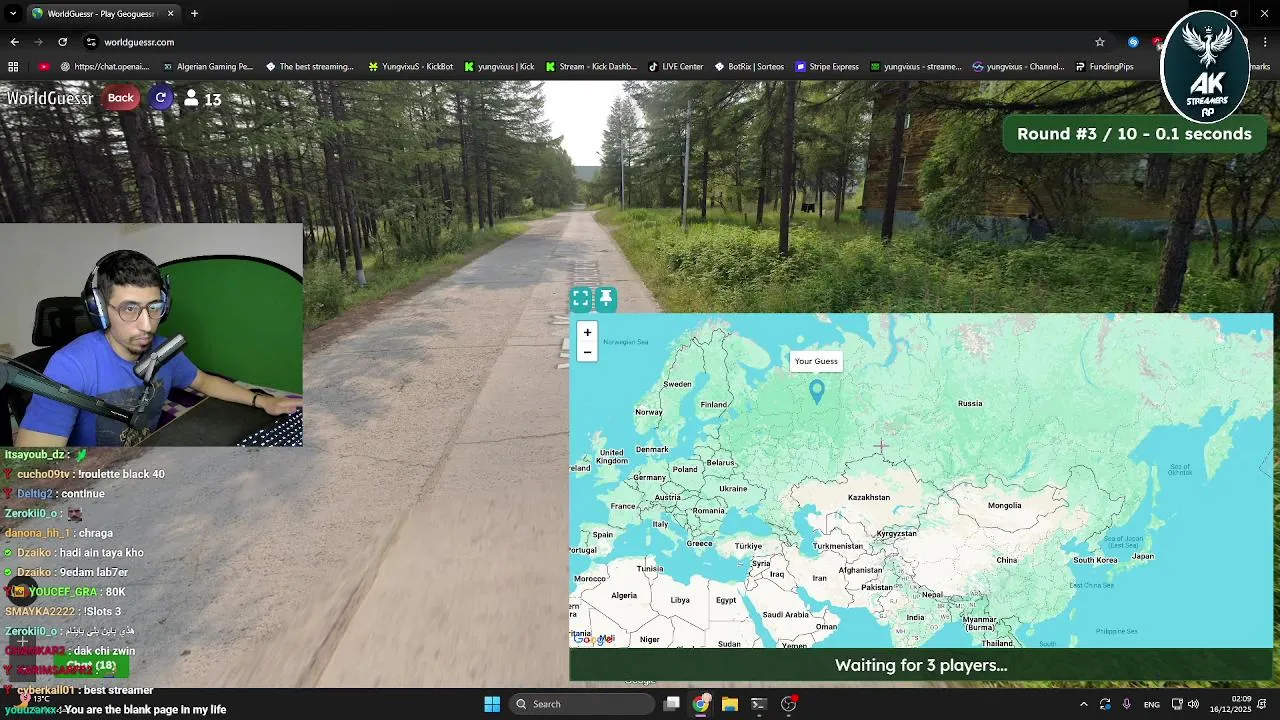Image resolution: width=1280 pixels, height=720 pixels.
Task: Open The best streaming... bookmark
Action: [310, 67]
